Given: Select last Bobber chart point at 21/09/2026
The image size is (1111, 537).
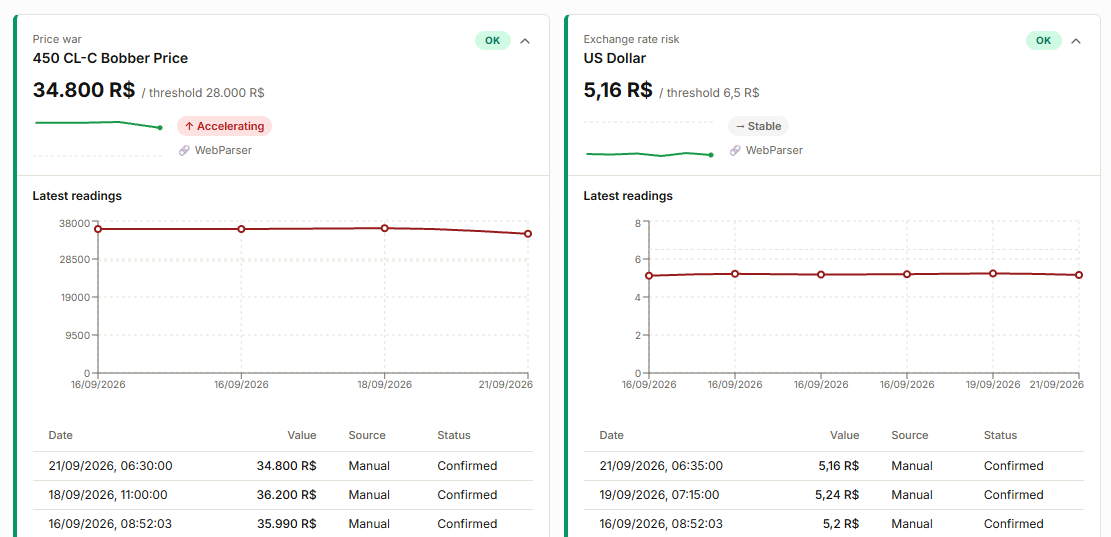Looking at the screenshot, I should point(528,234).
